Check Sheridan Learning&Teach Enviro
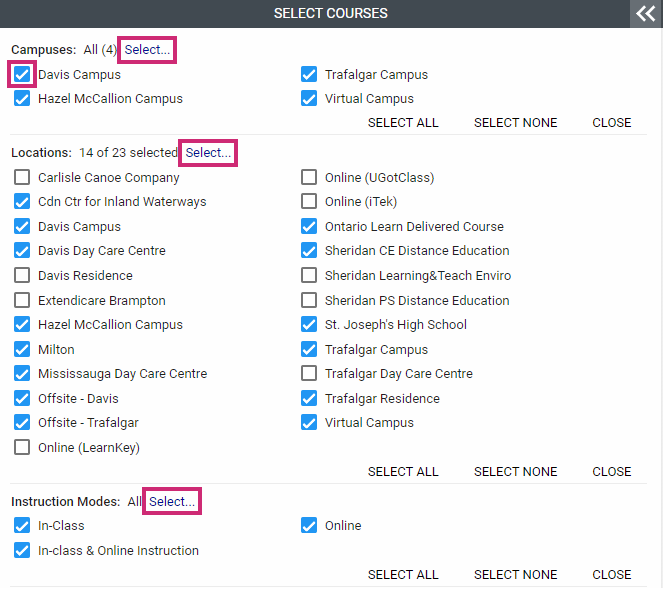This screenshot has height=589, width=663. click(309, 276)
